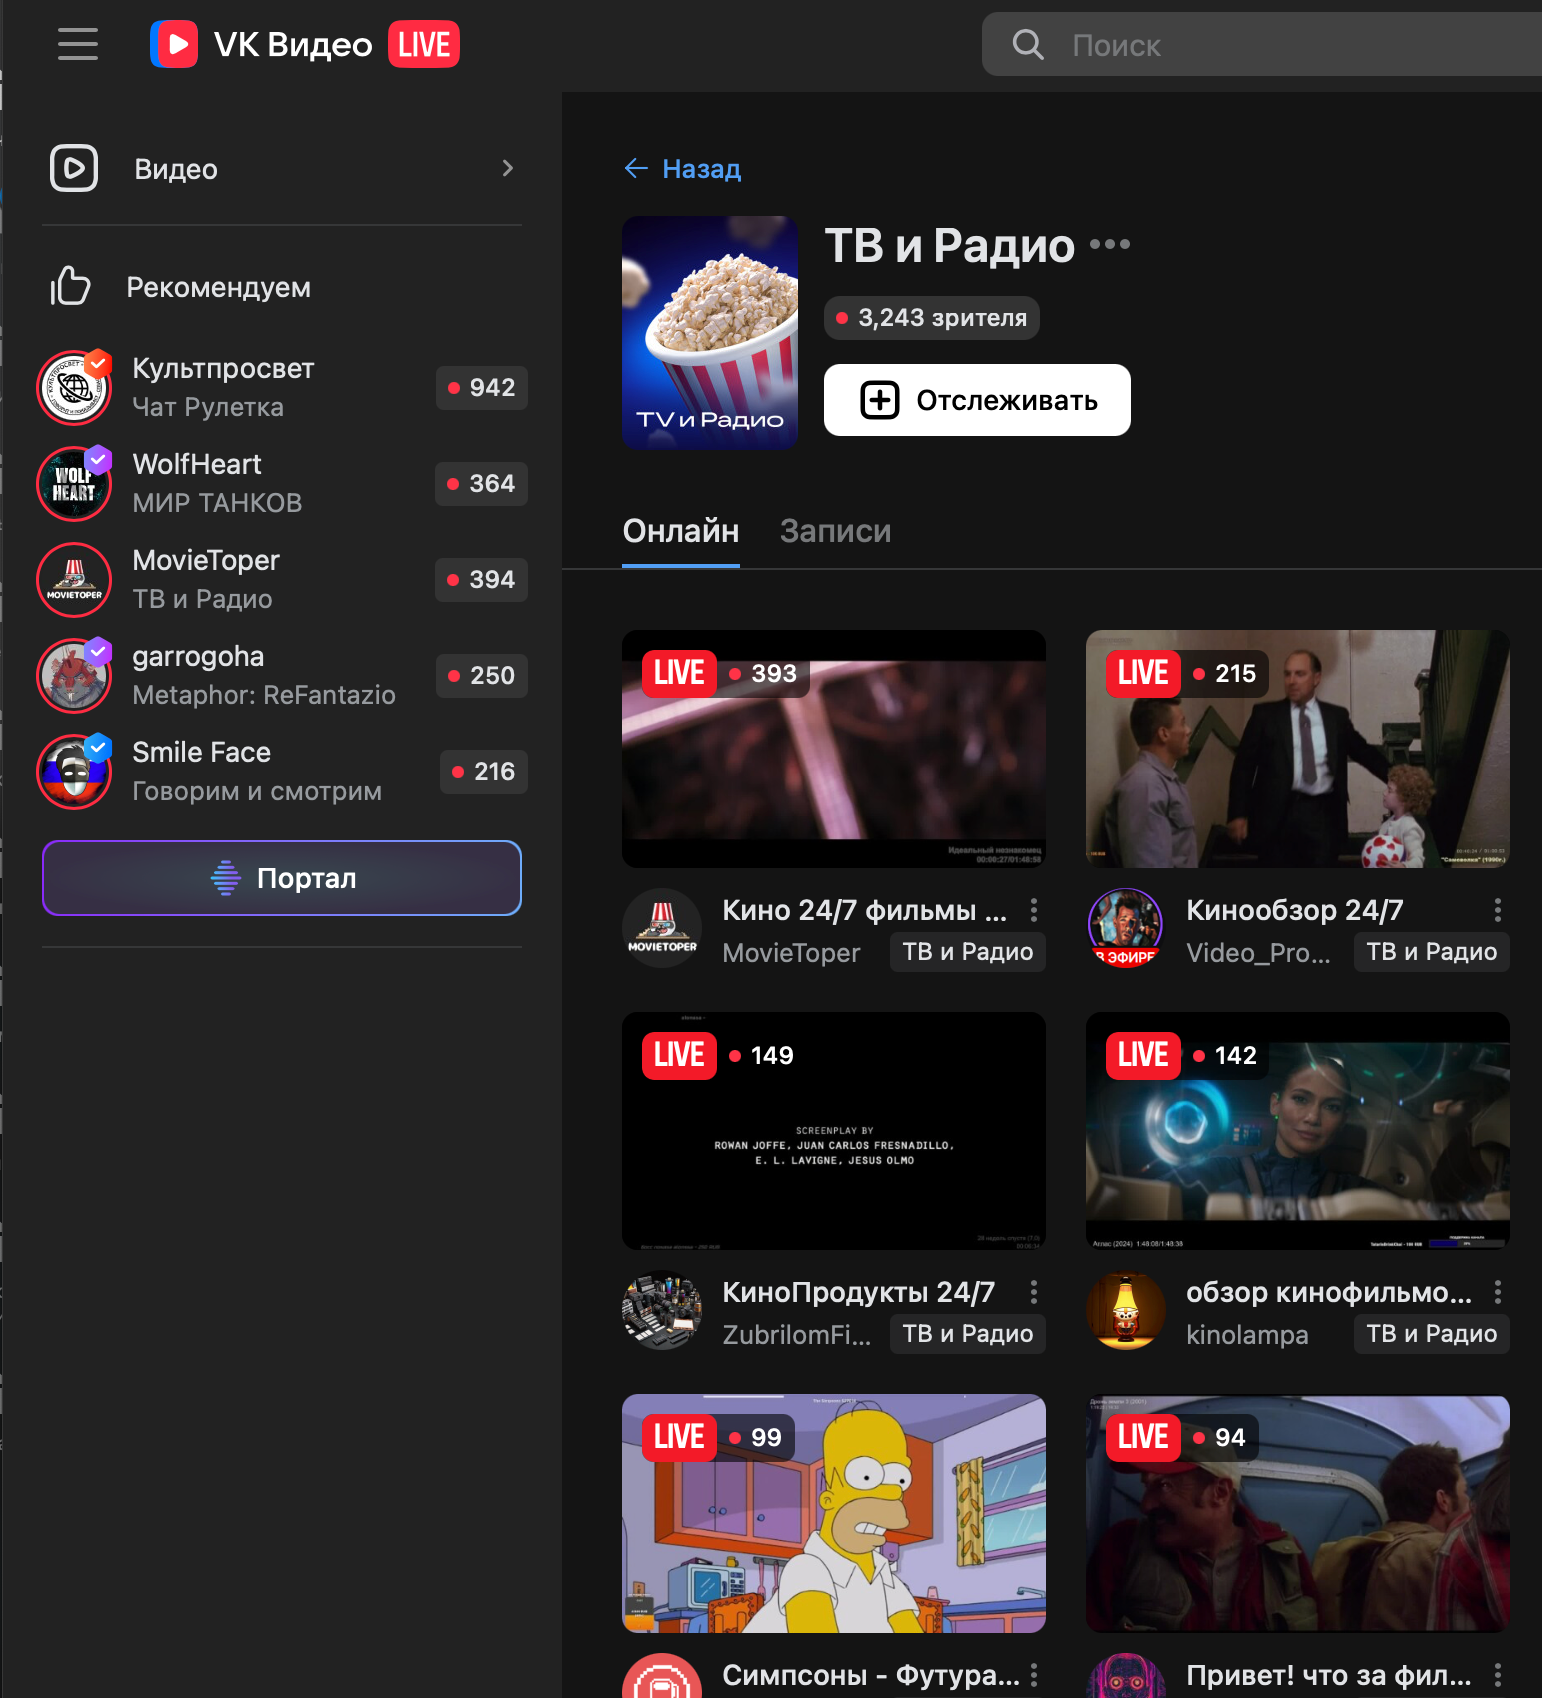1542x1698 pixels.
Task: Open the live stream thumbnail with 393 viewers
Action: click(x=834, y=749)
